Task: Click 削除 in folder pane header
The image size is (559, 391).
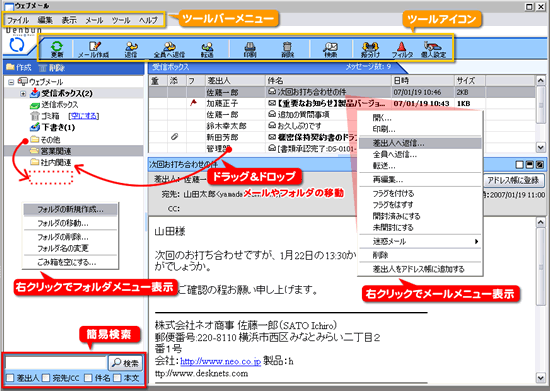Action: (52, 68)
